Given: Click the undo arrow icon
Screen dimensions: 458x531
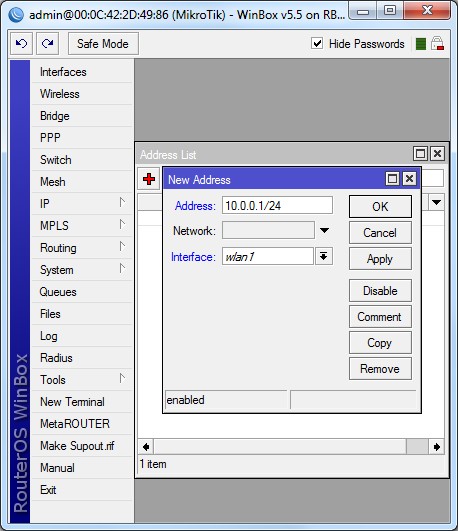Looking at the screenshot, I should tap(21, 43).
